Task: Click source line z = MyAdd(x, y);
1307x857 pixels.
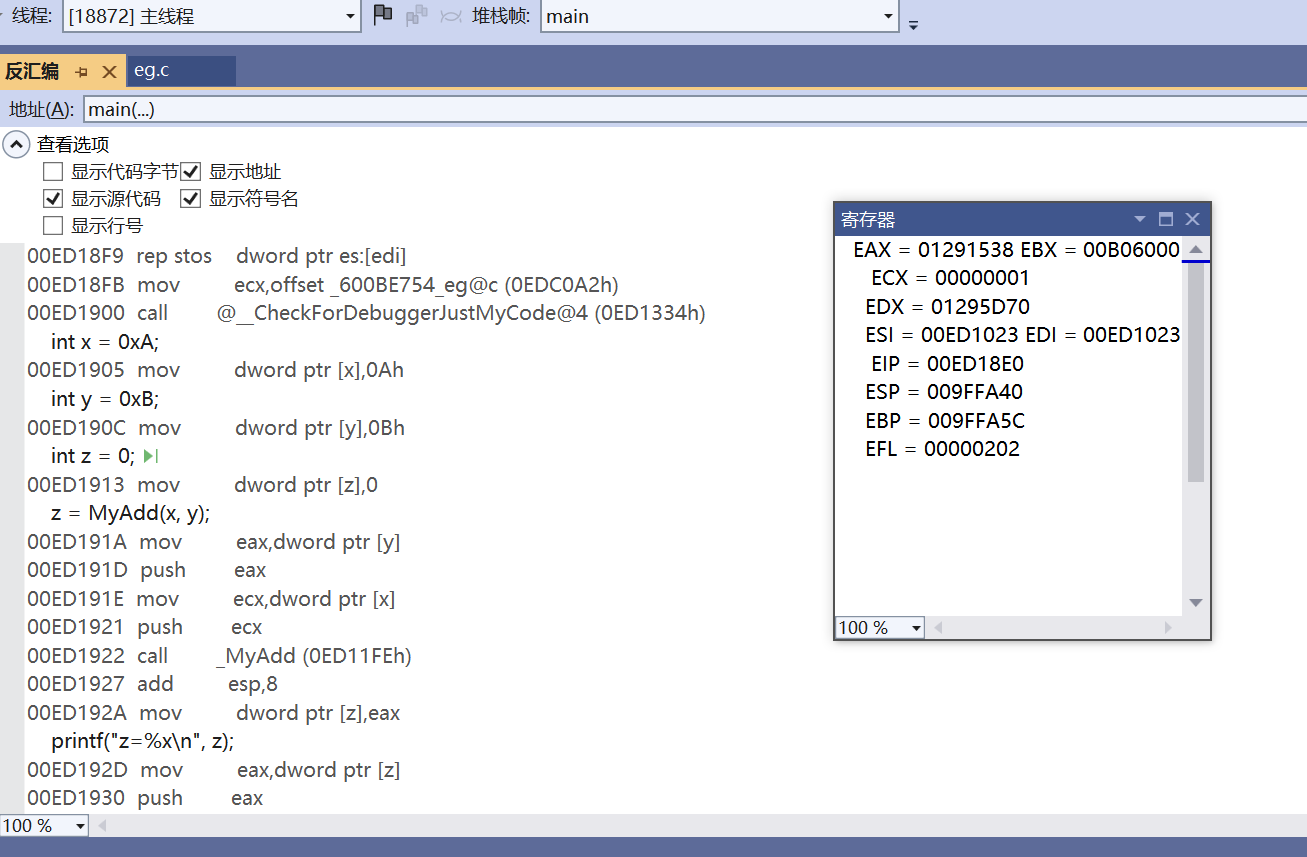Action: tap(131, 513)
